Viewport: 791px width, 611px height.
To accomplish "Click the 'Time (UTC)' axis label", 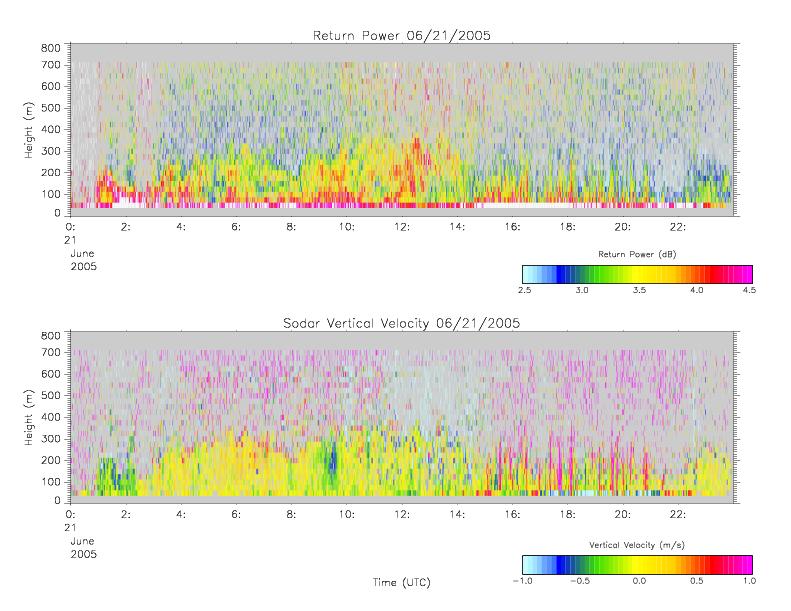I will click(402, 582).
